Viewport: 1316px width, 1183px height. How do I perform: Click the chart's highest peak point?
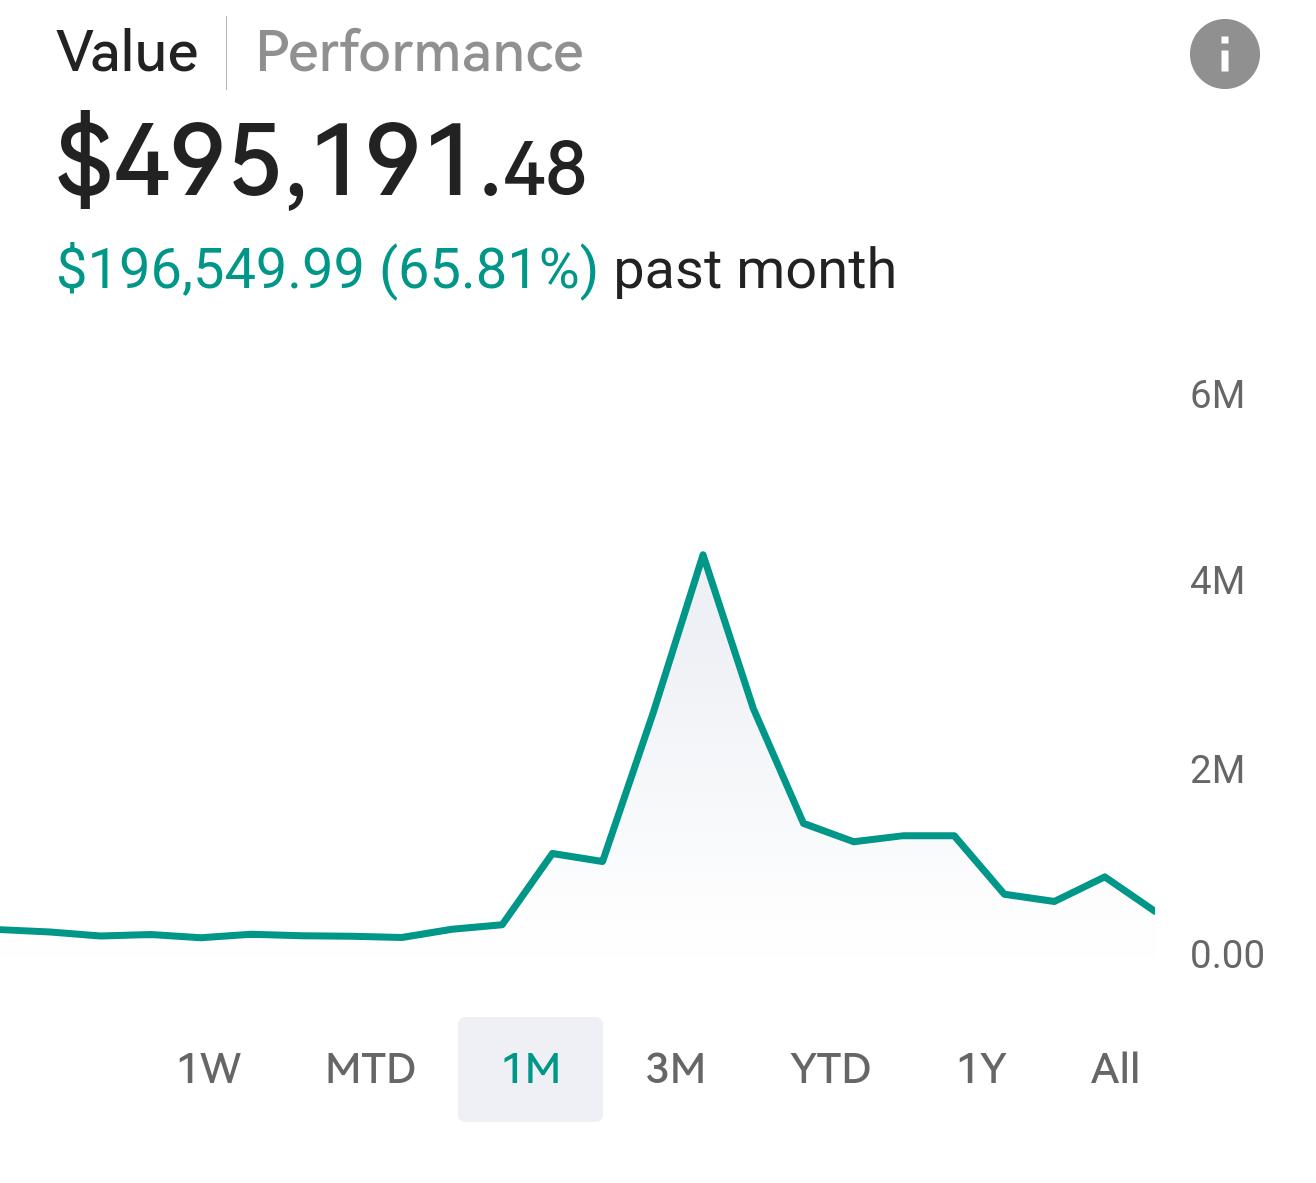coord(703,555)
